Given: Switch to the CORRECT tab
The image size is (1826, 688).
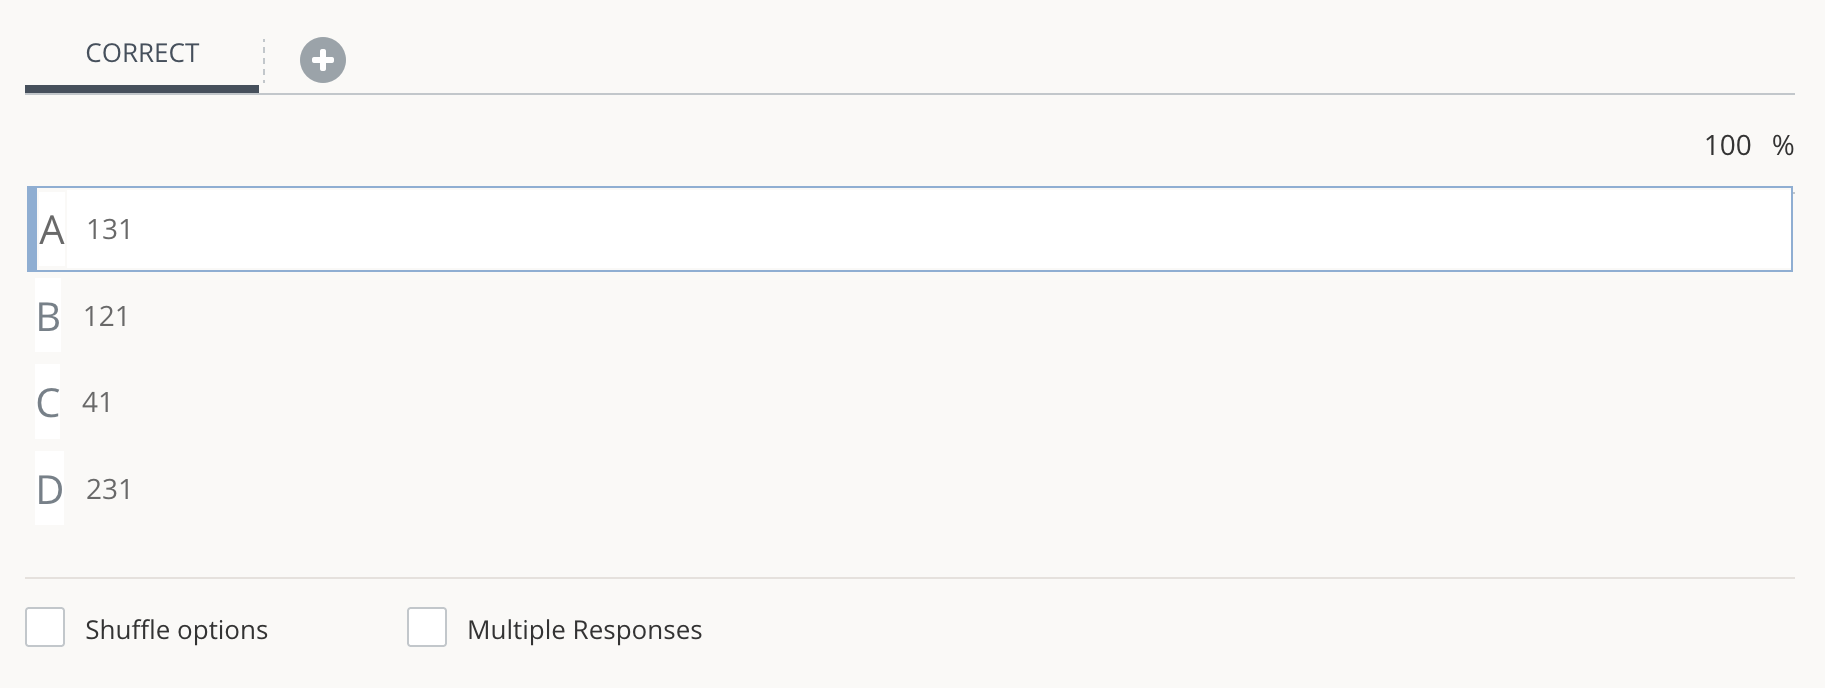Looking at the screenshot, I should (141, 53).
